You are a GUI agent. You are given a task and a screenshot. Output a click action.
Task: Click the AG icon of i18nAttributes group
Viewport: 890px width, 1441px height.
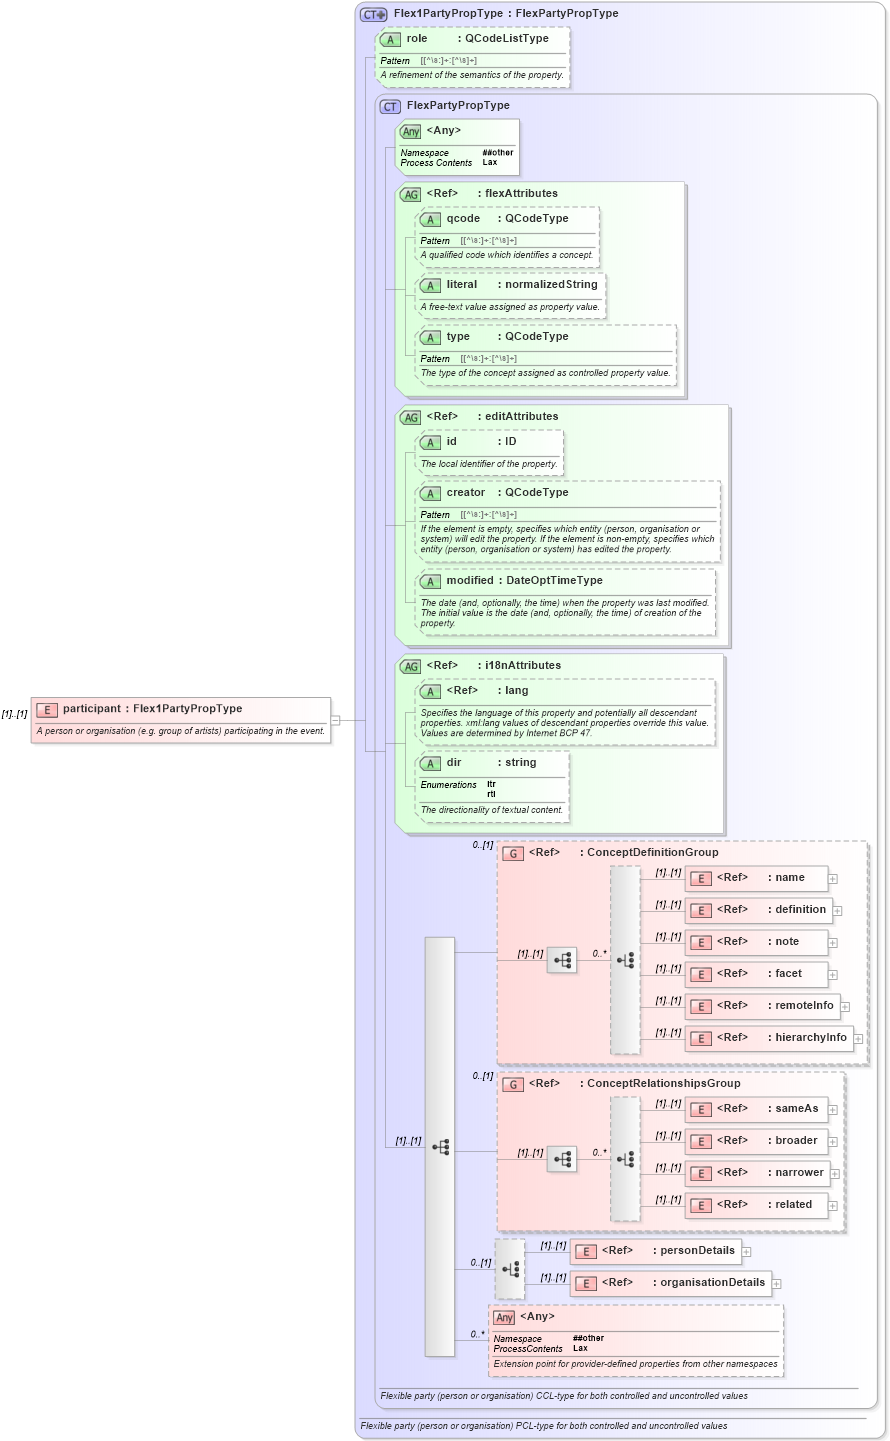click(x=411, y=667)
